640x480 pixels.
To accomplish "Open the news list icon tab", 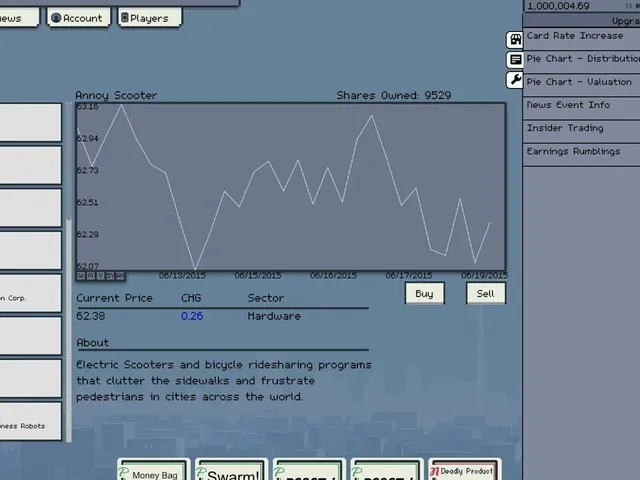I will pos(515,60).
